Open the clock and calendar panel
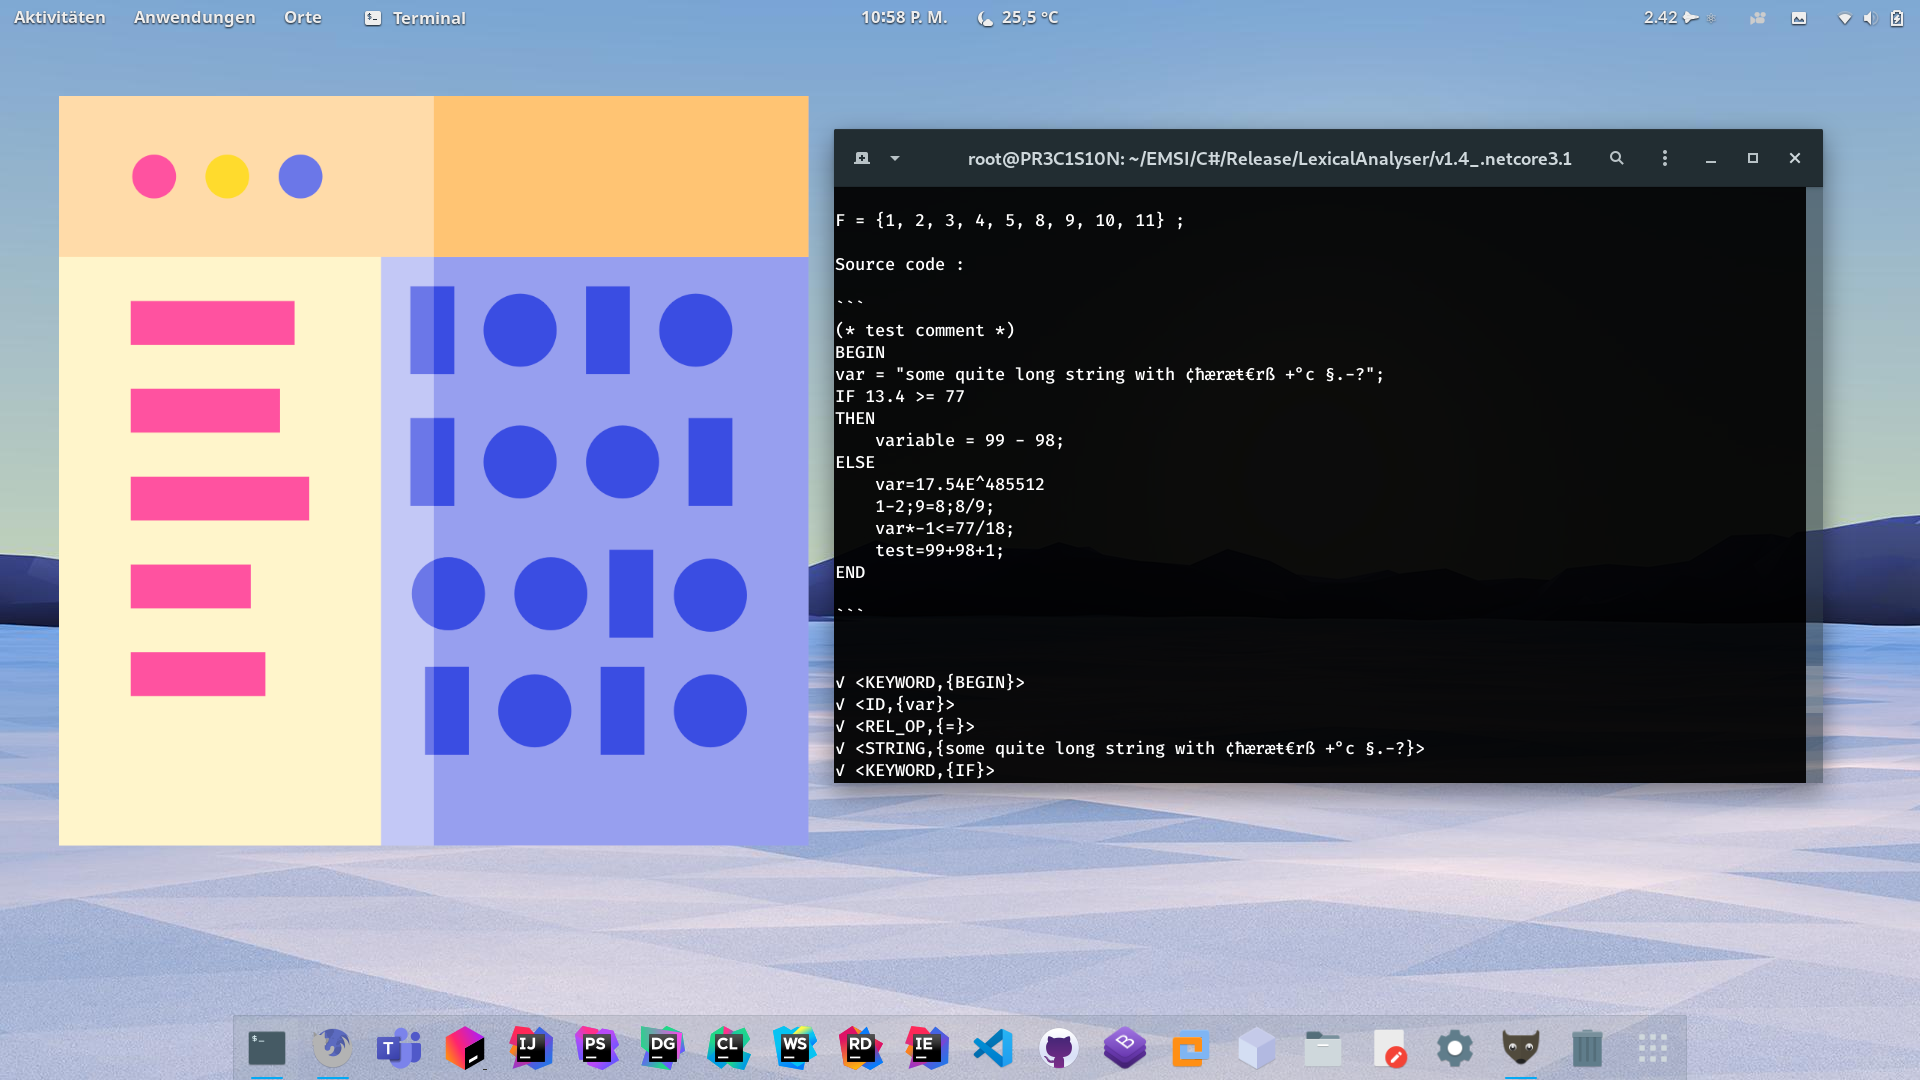The height and width of the screenshot is (1080, 1920). 903,17
